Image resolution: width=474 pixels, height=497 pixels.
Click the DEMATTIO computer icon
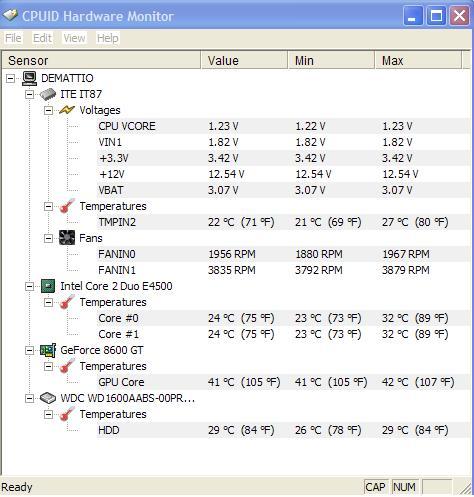point(29,78)
